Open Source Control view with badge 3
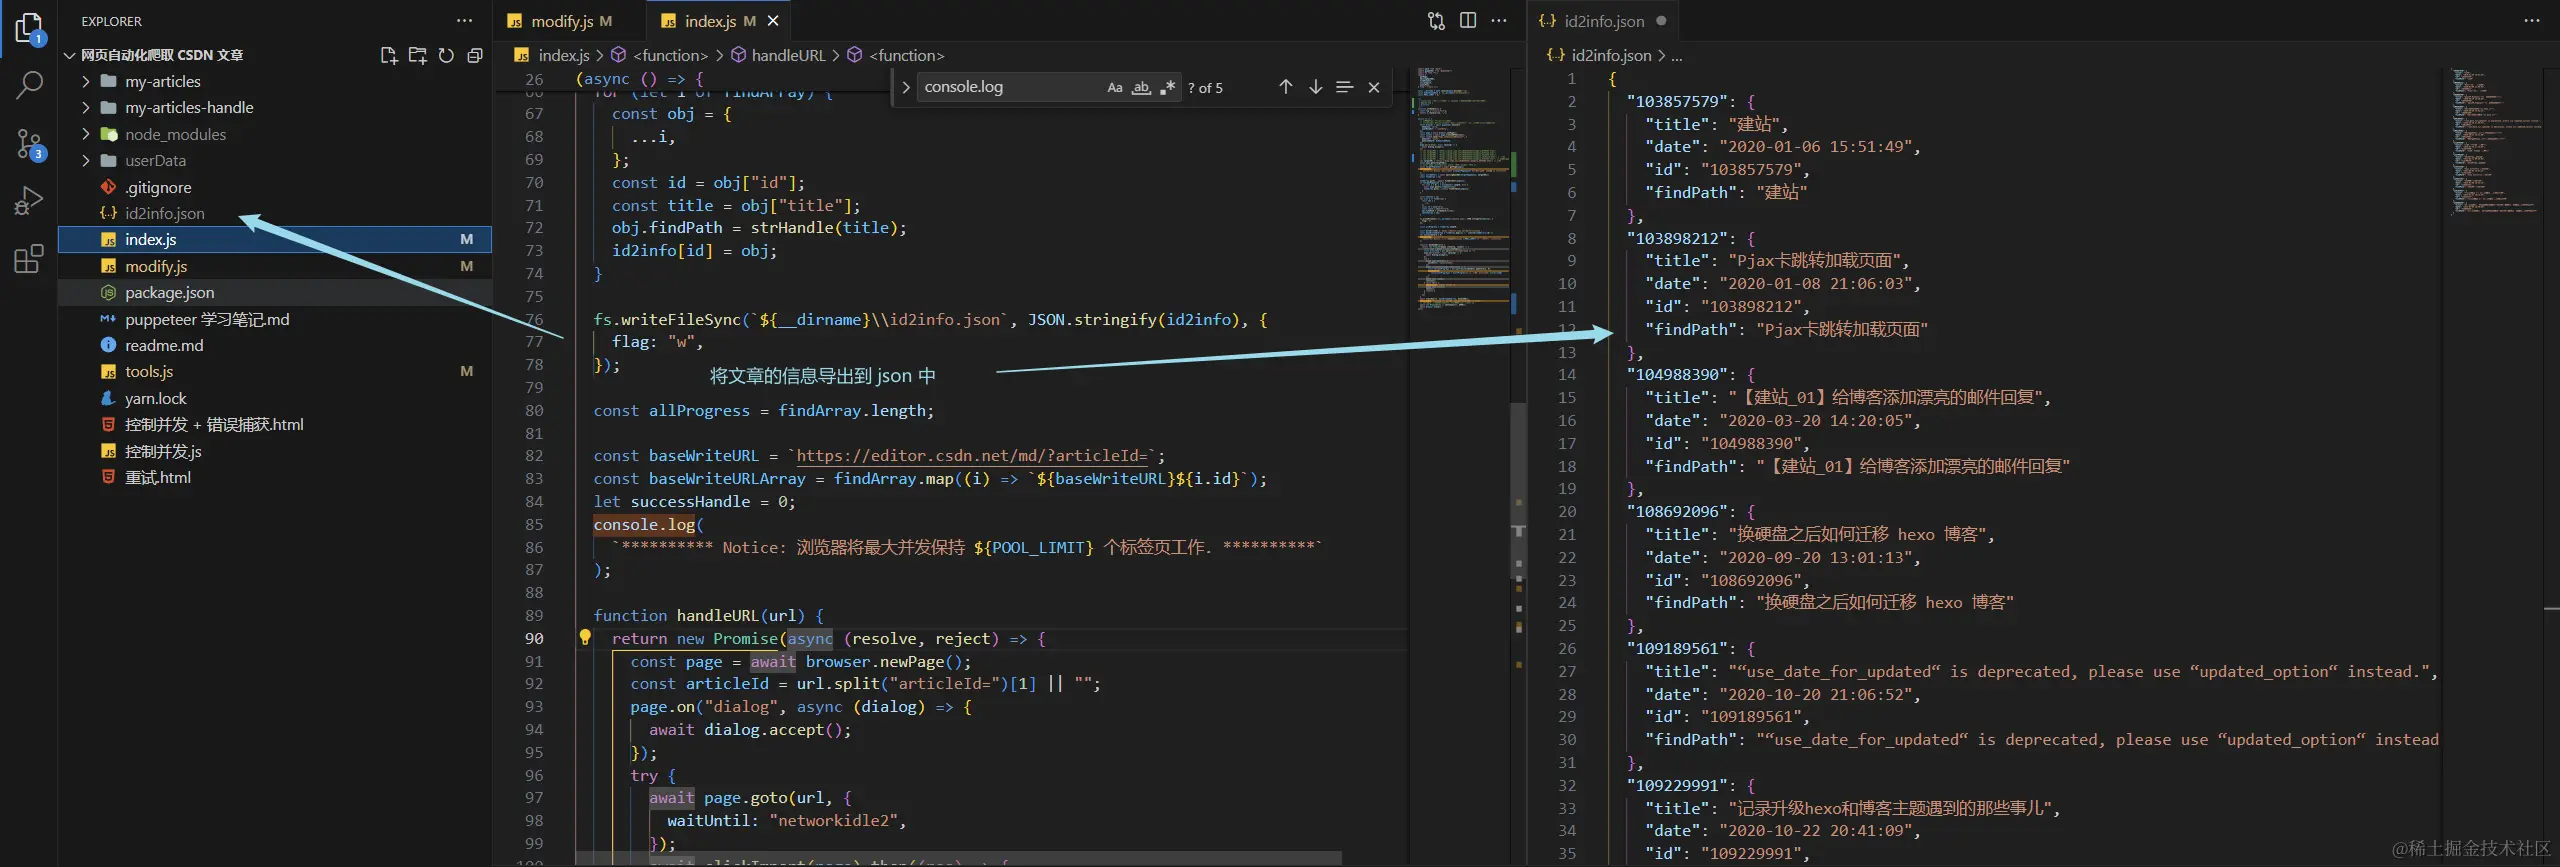This screenshot has height=867, width=2560. pyautogui.click(x=29, y=144)
